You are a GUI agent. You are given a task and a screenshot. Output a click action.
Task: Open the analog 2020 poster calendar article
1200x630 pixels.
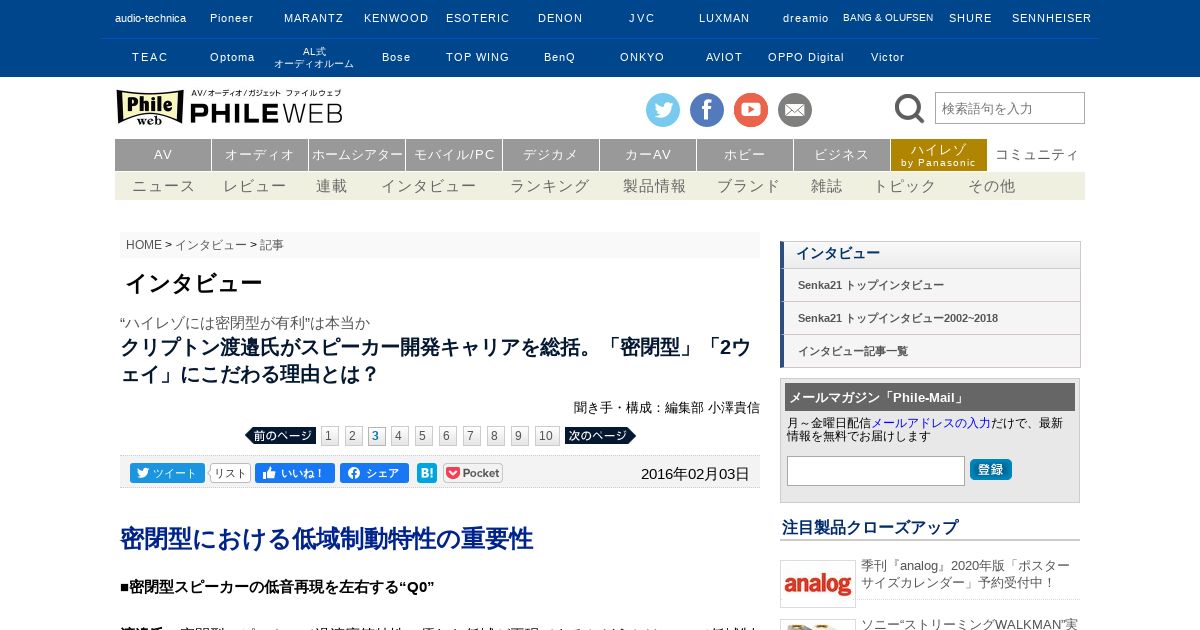pyautogui.click(x=965, y=574)
